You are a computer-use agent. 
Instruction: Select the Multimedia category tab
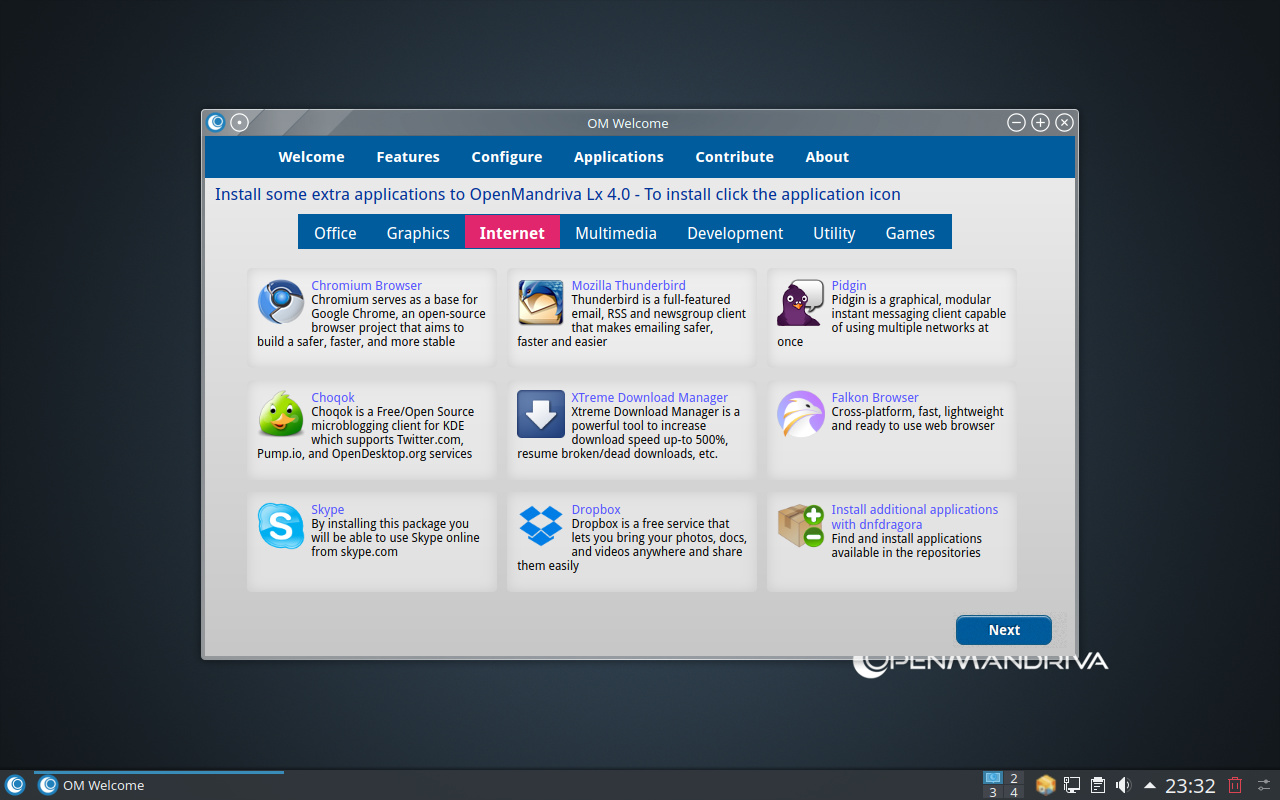point(616,232)
